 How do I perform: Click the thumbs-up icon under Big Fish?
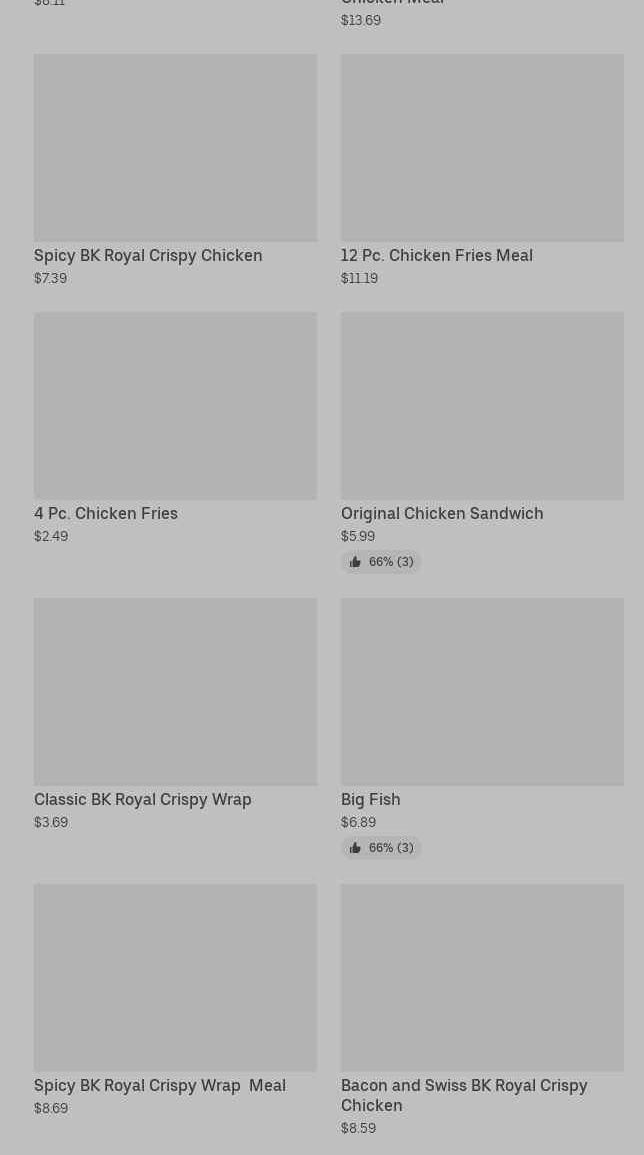click(355, 848)
